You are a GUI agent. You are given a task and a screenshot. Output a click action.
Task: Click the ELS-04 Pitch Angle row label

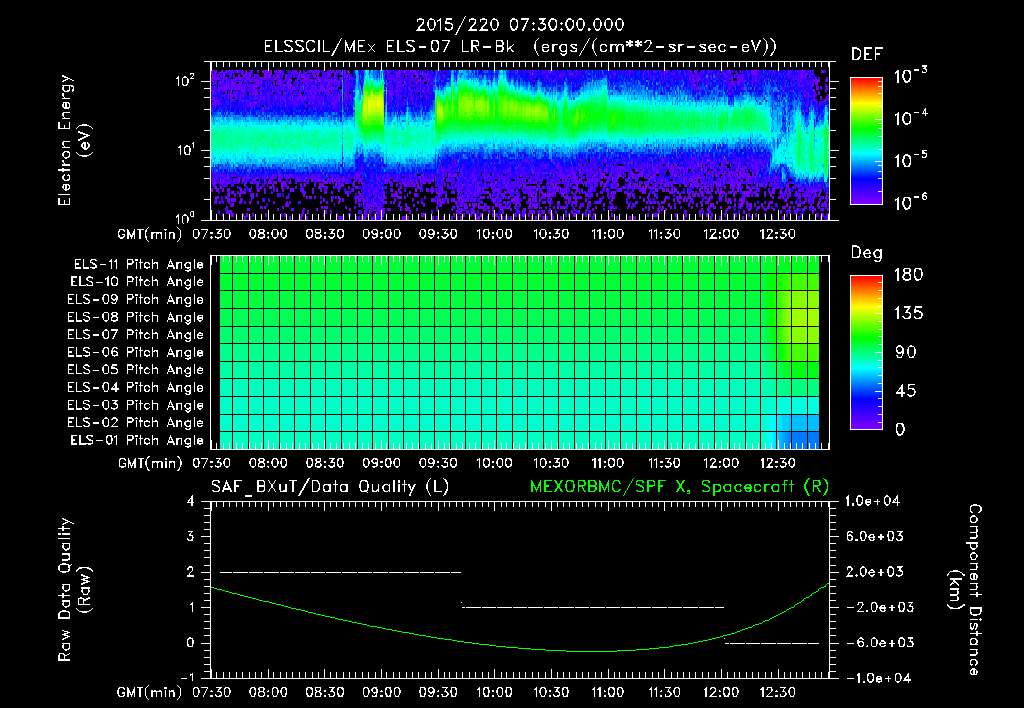point(136,388)
